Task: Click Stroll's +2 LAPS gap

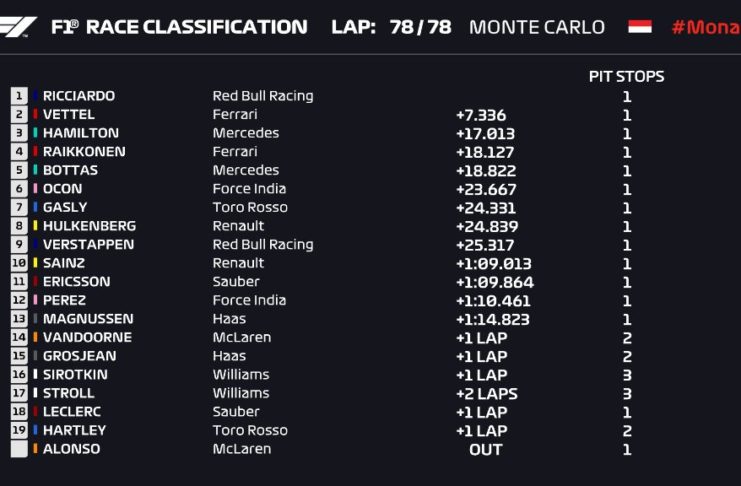Action: point(487,393)
